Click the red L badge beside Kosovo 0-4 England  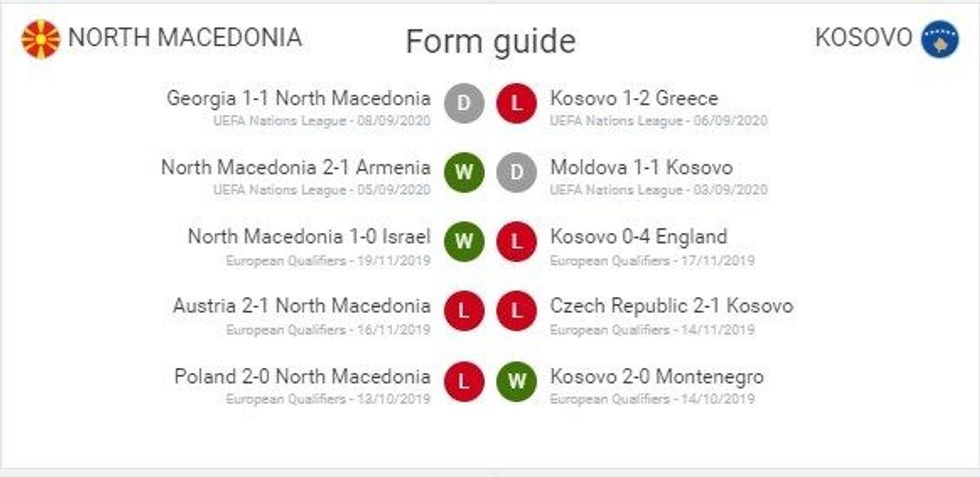click(x=517, y=241)
